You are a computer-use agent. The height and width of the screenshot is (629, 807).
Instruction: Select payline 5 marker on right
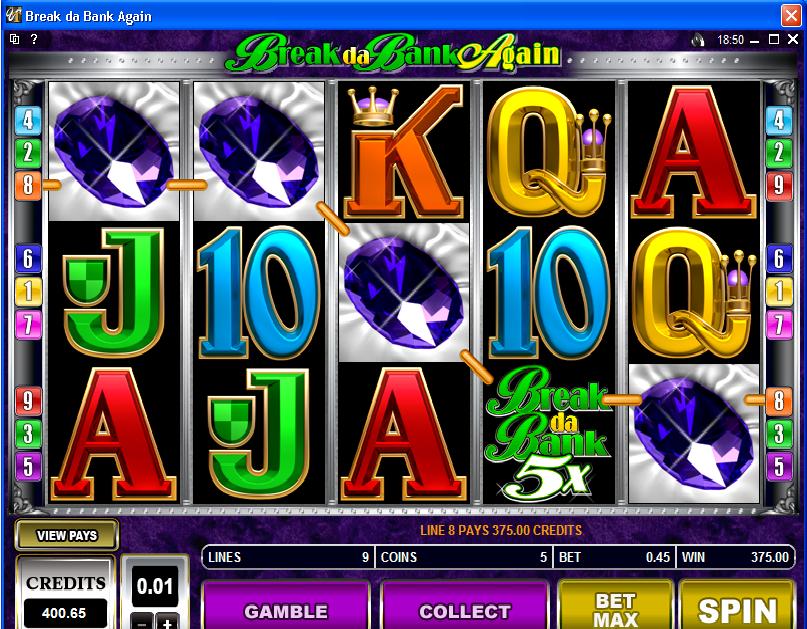pos(779,466)
